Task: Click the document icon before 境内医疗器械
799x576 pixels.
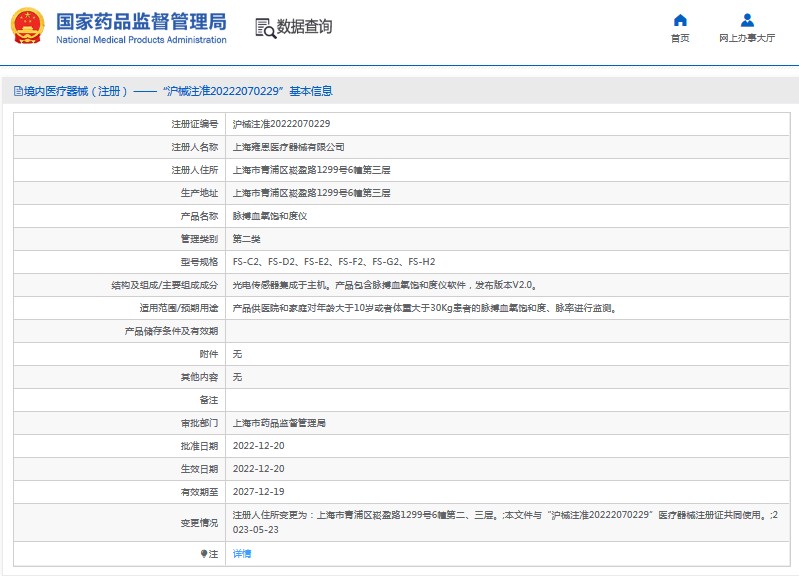Action: pyautogui.click(x=18, y=91)
